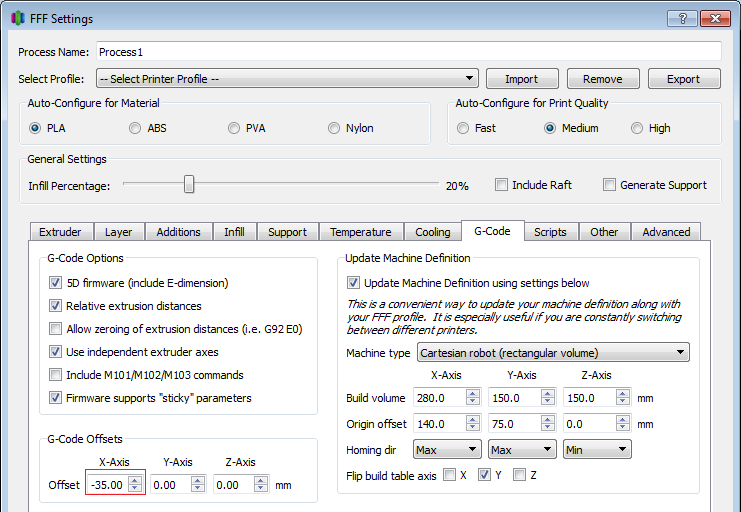Click the Export profile button
Viewport: 741px width, 512px height.
click(684, 79)
